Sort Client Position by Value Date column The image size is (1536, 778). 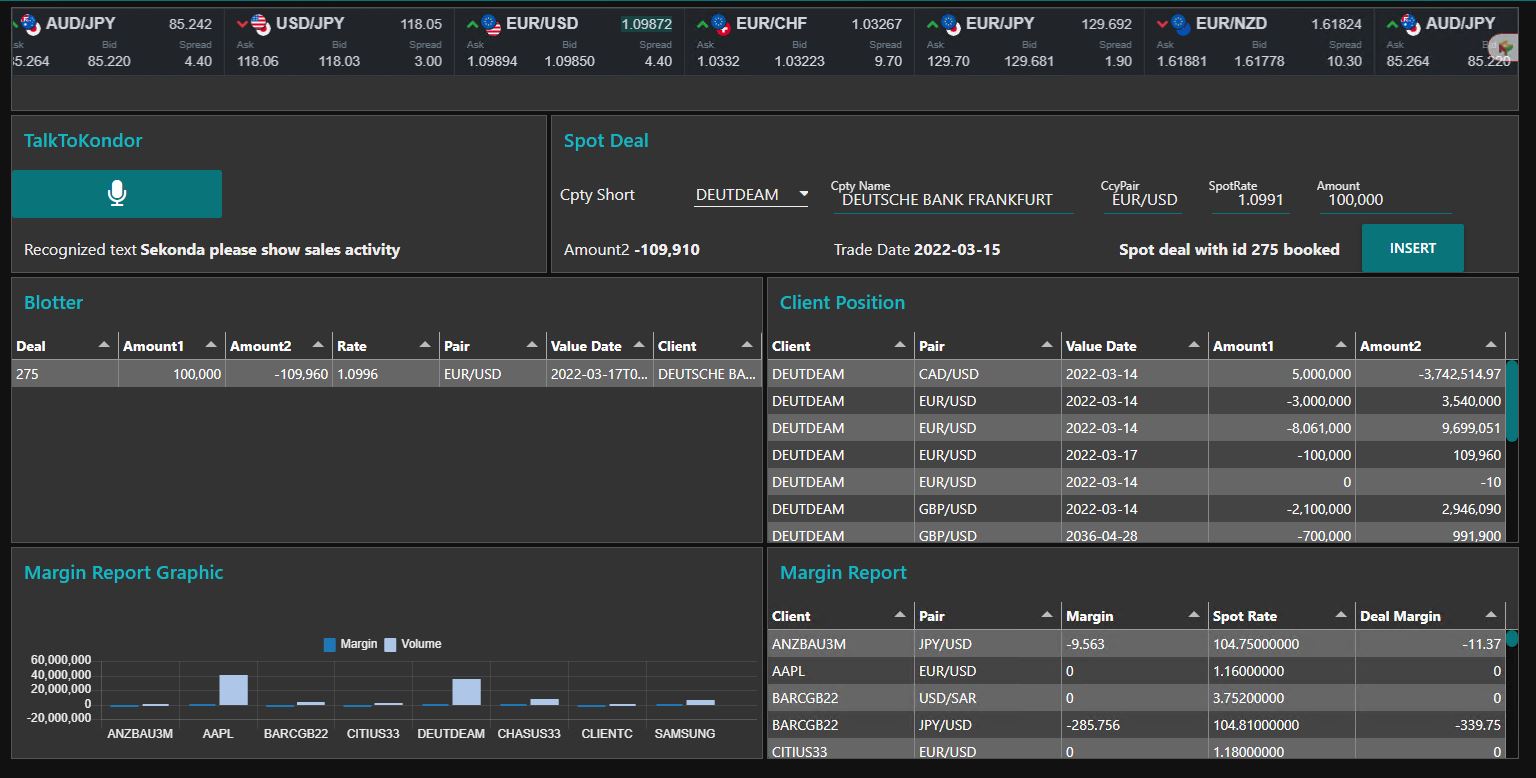click(1134, 346)
